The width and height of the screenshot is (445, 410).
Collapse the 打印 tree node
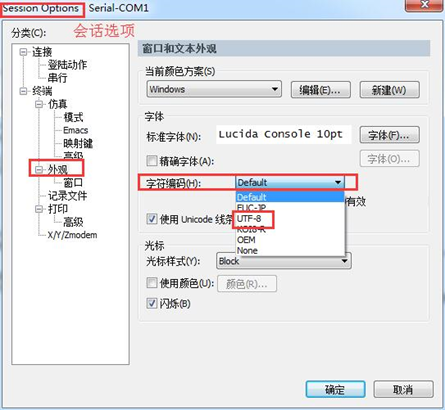coord(39,209)
